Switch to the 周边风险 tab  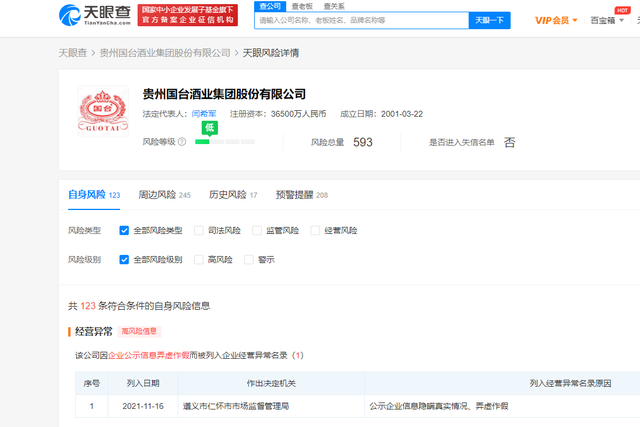tap(164, 195)
